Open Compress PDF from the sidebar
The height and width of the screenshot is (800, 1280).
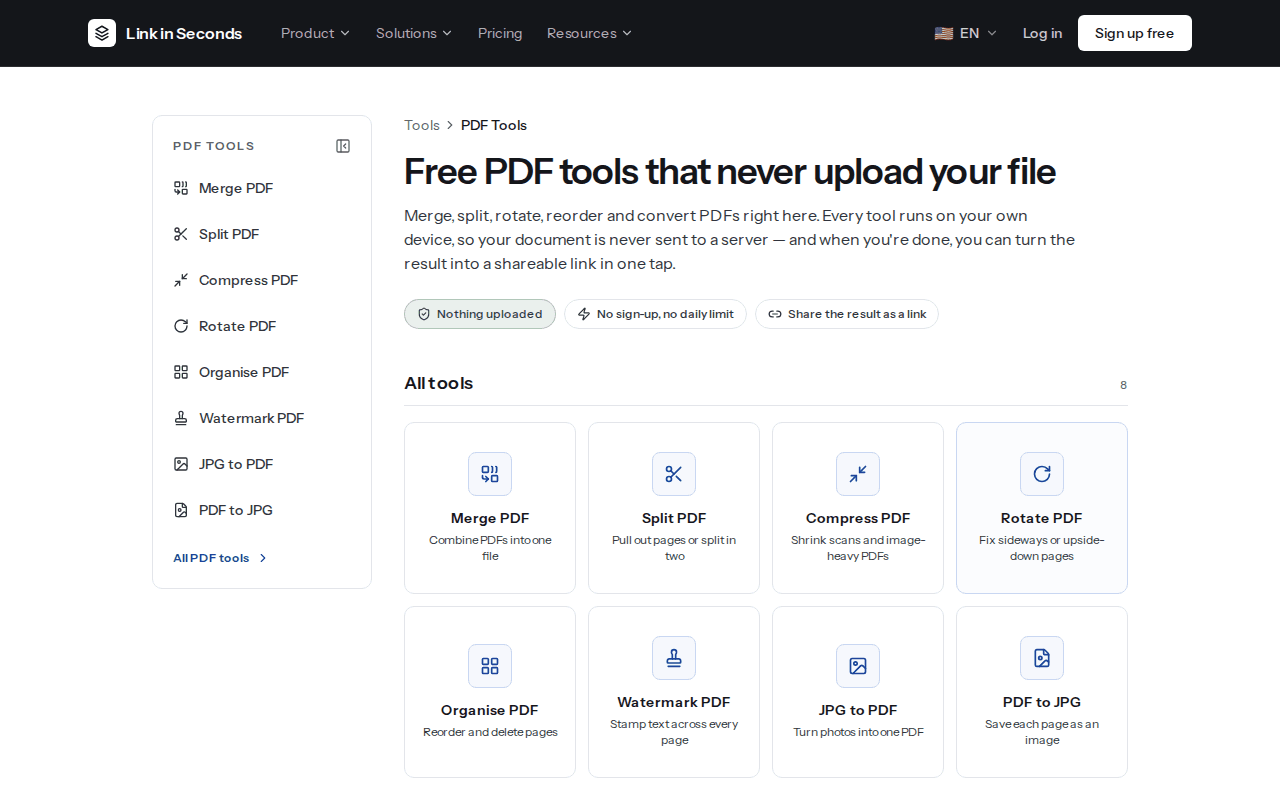pyautogui.click(x=262, y=280)
